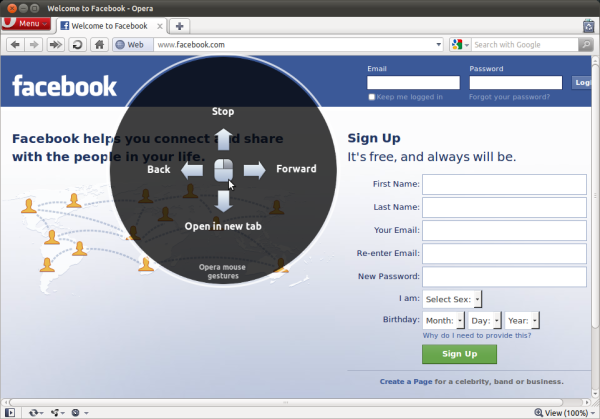Open the Opera Menu button
The image size is (600, 419).
click(x=25, y=24)
